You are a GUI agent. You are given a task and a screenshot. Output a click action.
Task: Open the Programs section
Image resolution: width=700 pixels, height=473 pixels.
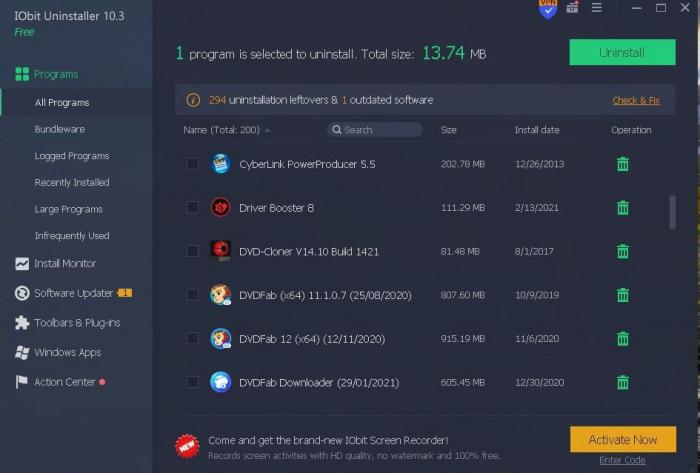coord(47,74)
